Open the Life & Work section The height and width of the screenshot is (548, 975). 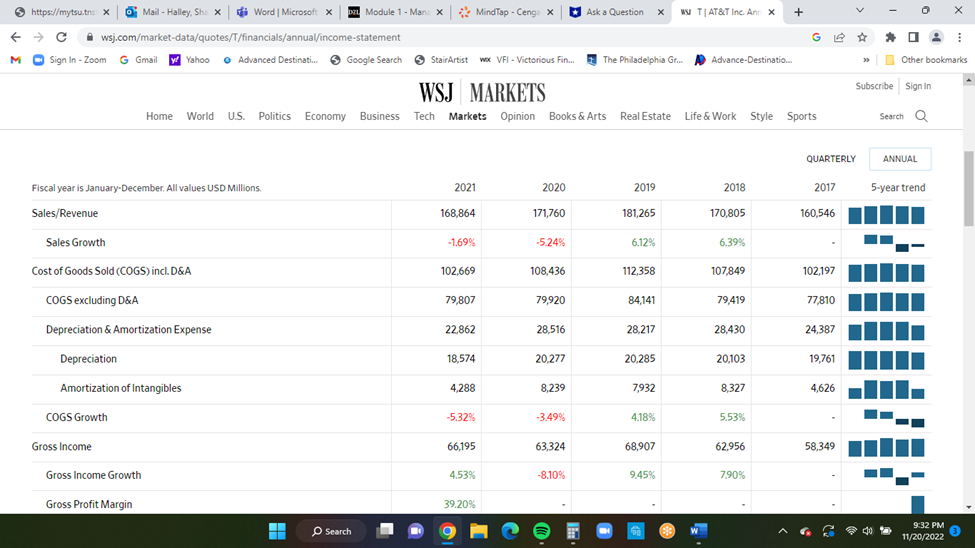(x=710, y=116)
